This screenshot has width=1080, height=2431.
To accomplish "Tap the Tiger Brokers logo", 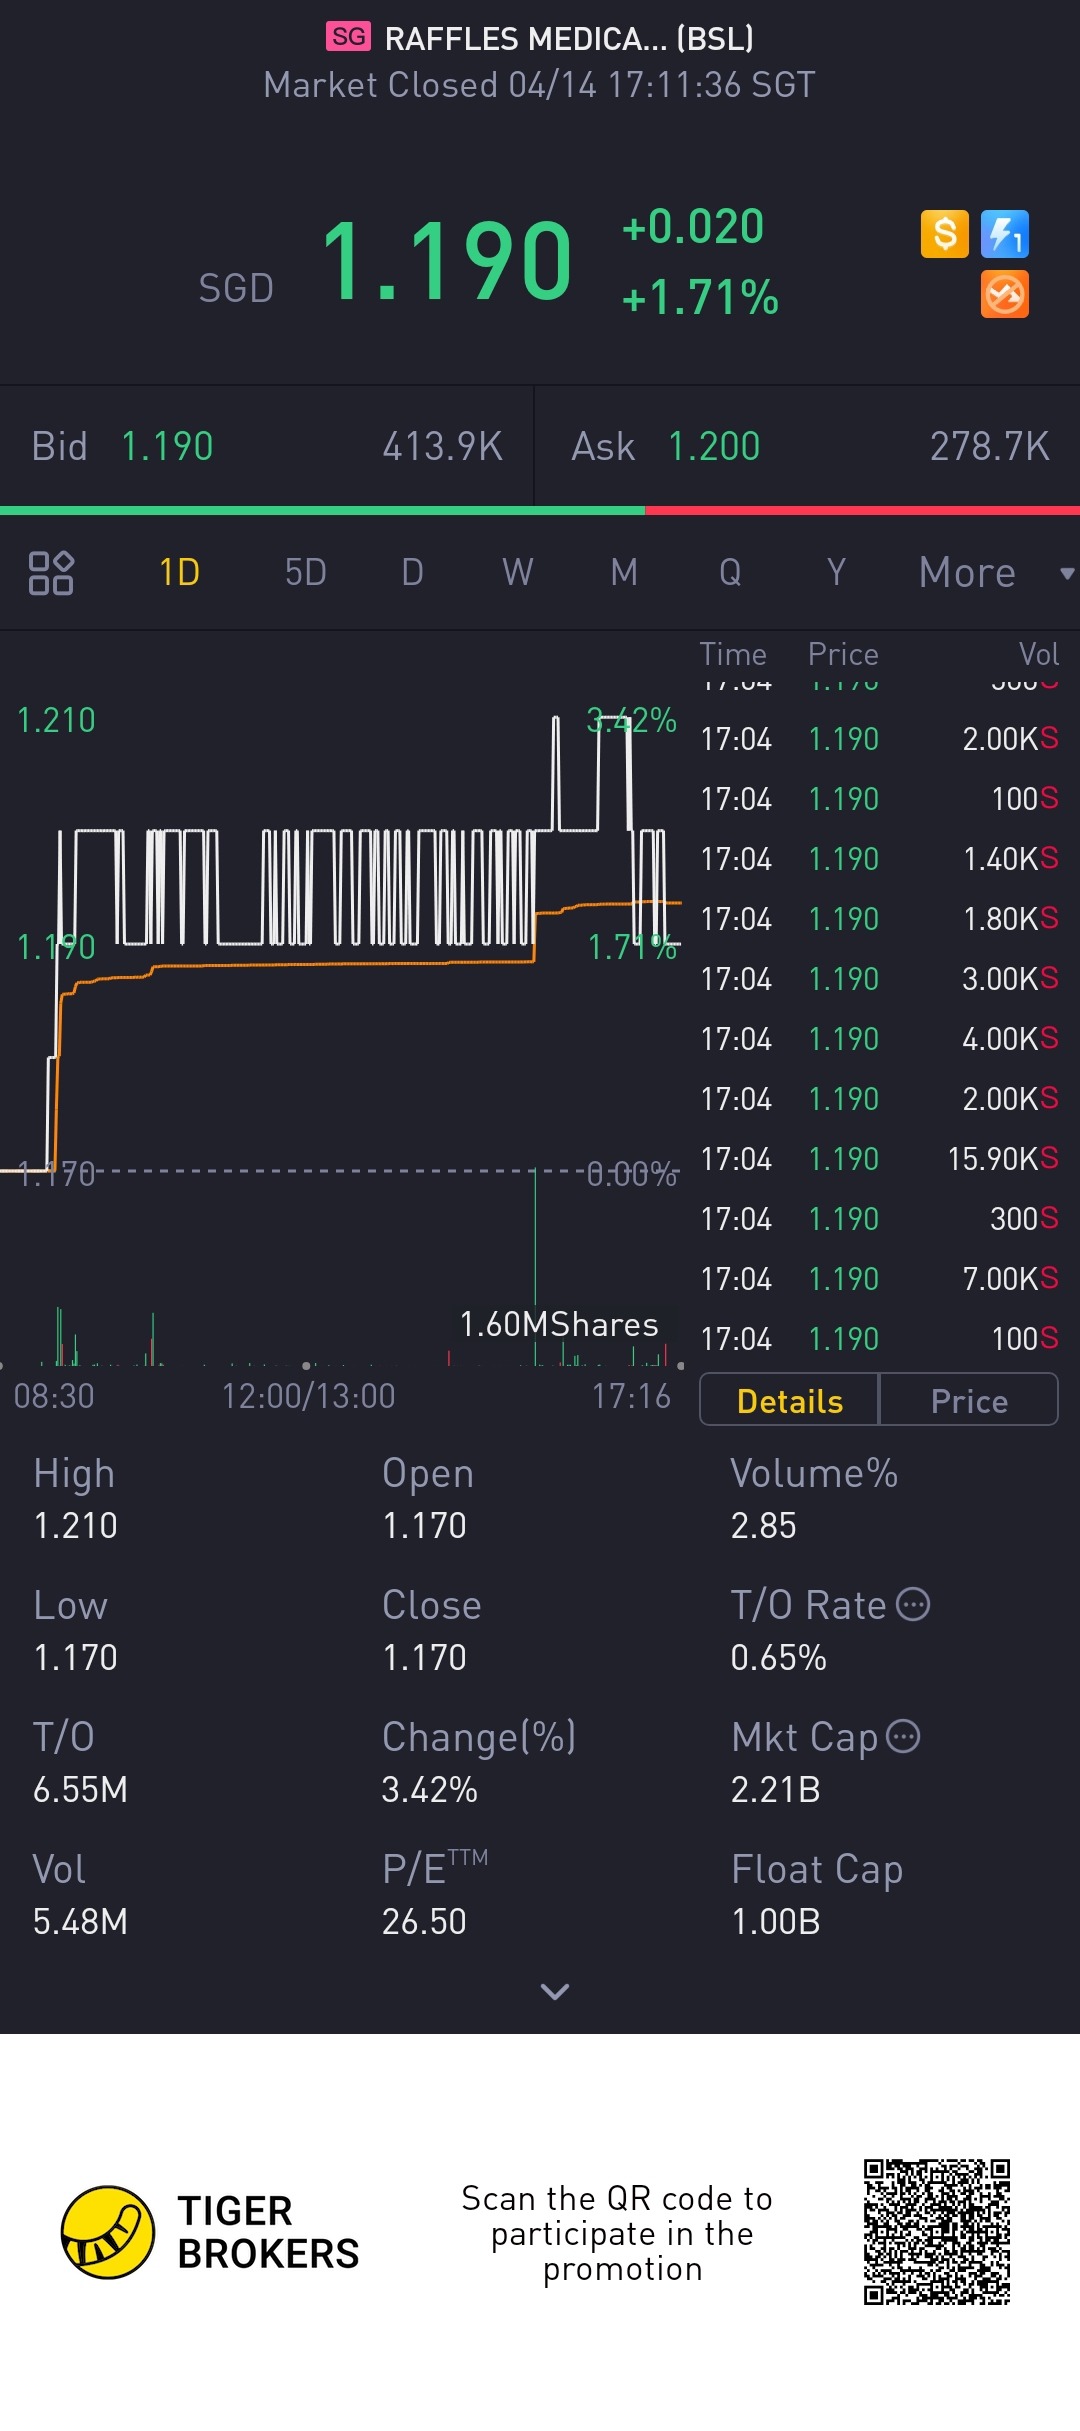I will (210, 2232).
